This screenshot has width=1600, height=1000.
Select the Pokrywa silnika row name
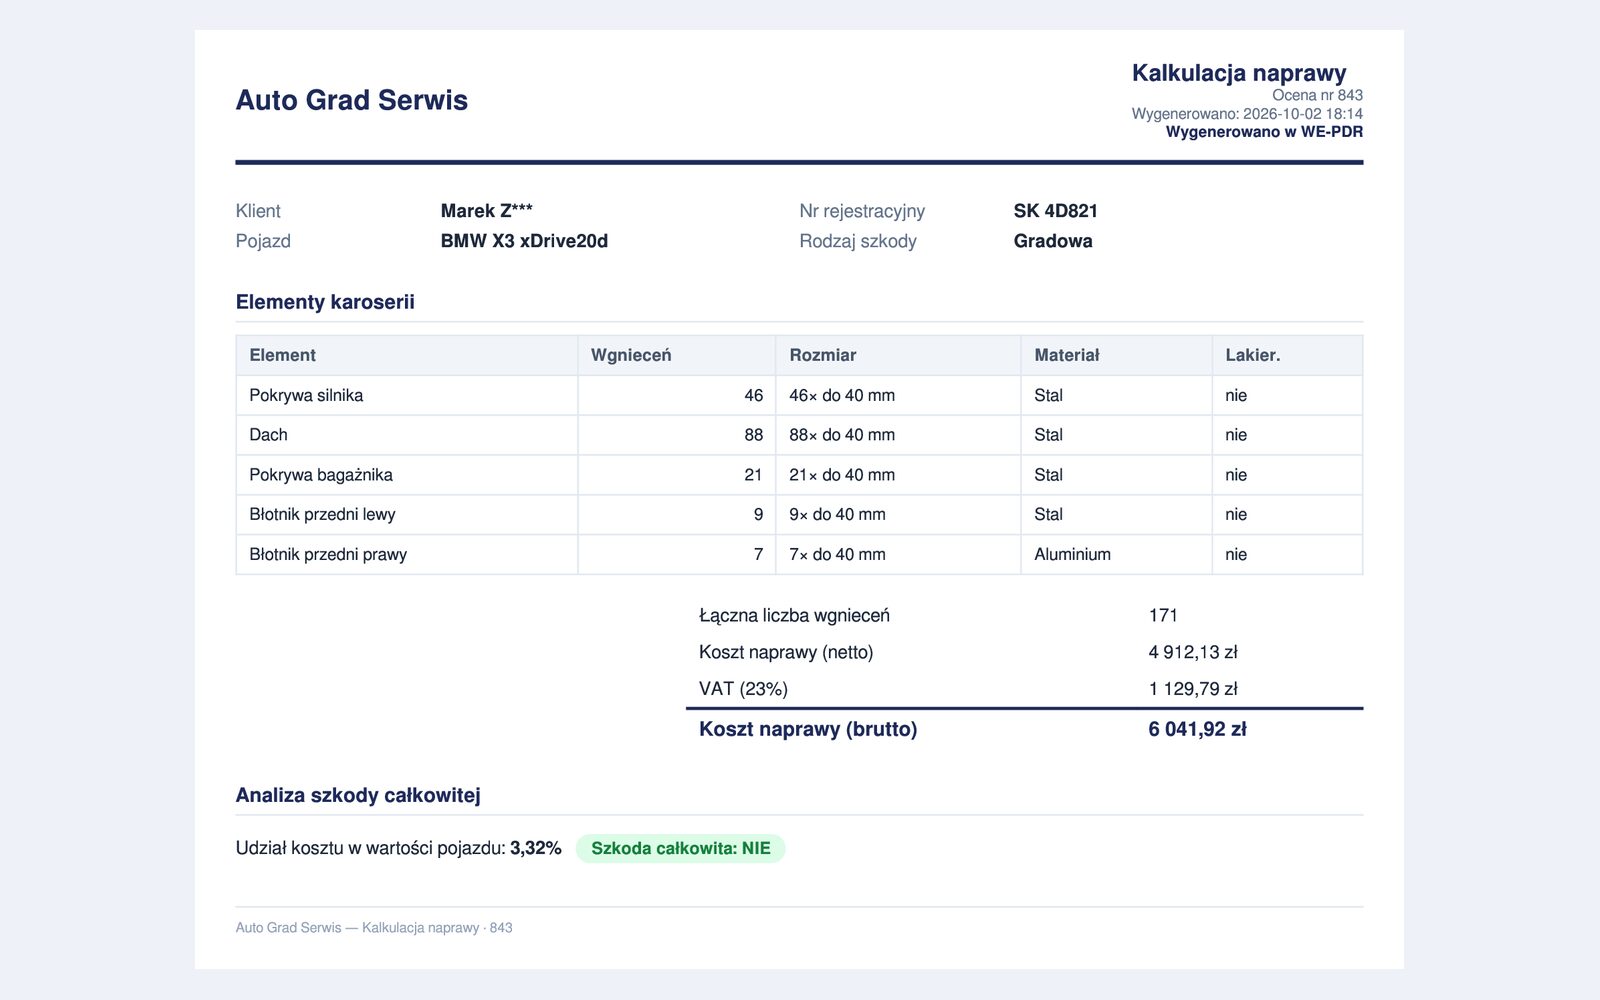pyautogui.click(x=306, y=395)
